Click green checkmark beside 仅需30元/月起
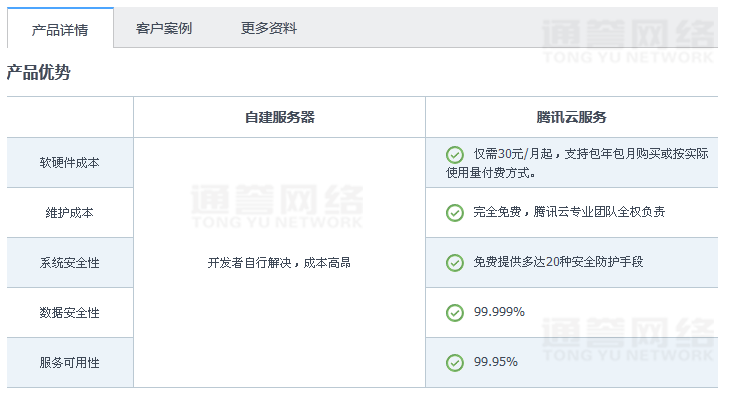The width and height of the screenshot is (730, 396). click(454, 154)
